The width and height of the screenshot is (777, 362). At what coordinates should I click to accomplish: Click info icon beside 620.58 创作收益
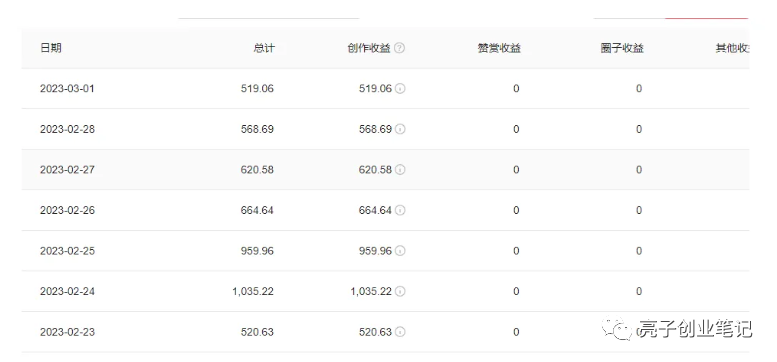pos(400,170)
